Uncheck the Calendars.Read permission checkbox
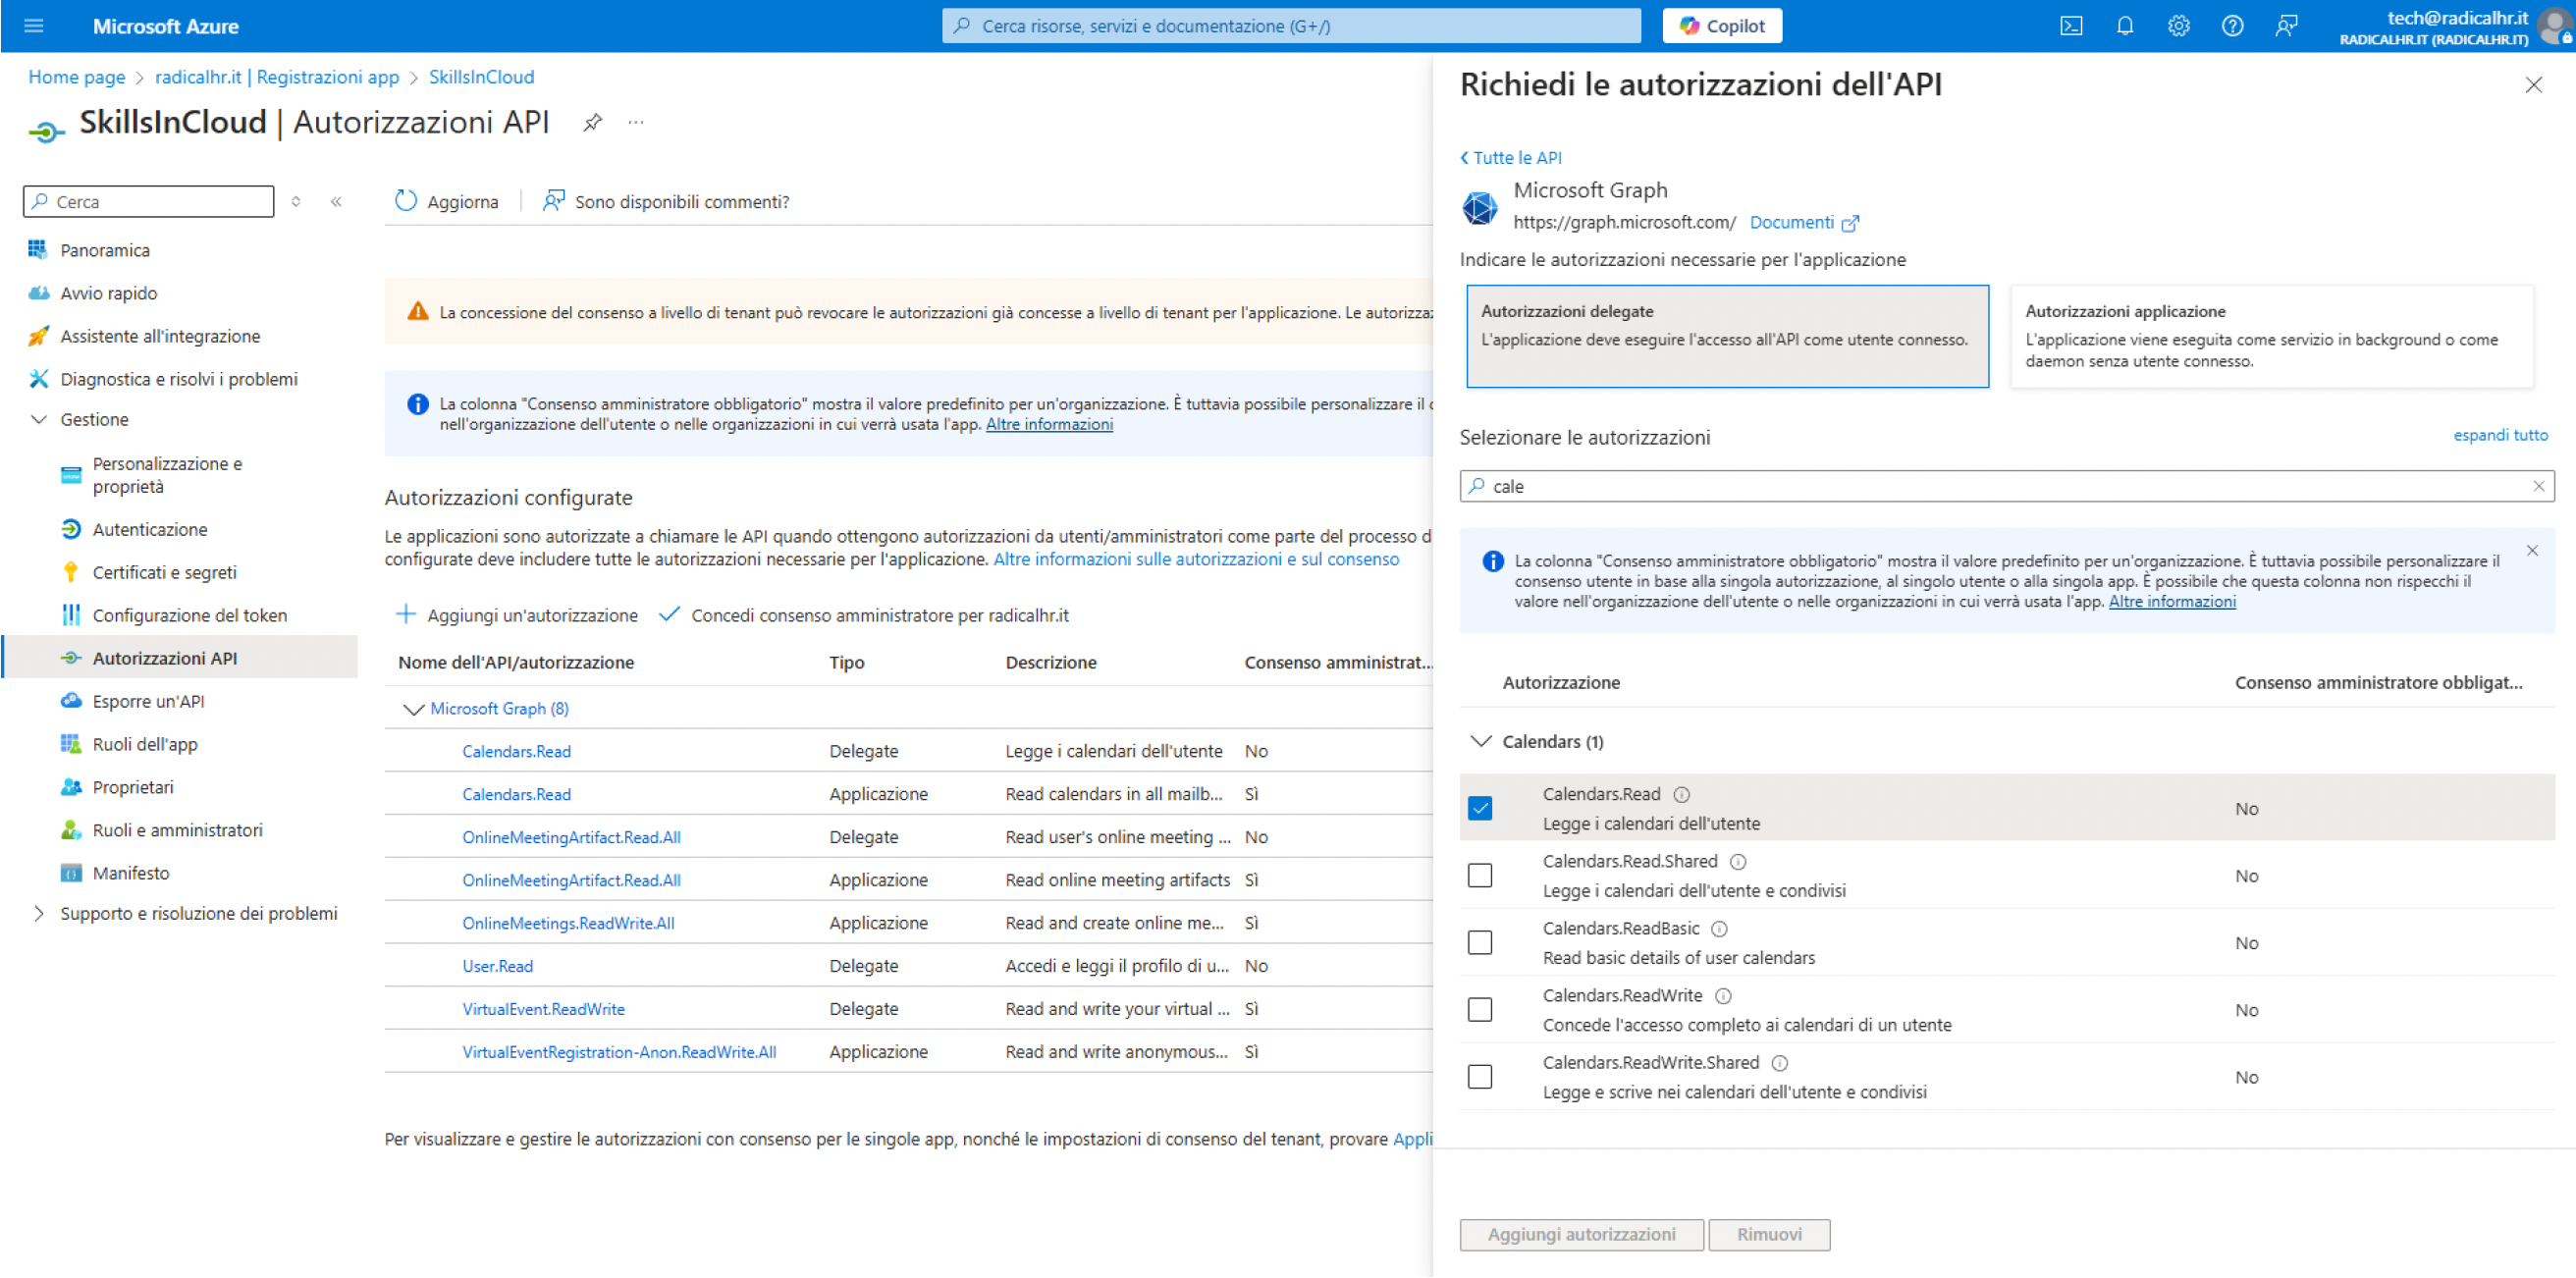Image resolution: width=2576 pixels, height=1278 pixels. coord(1480,809)
